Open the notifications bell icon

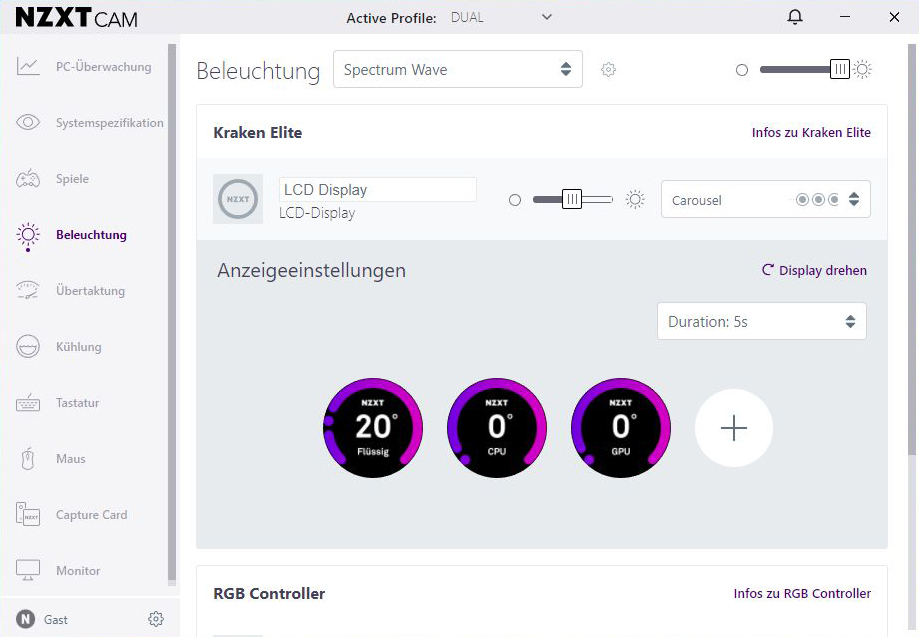coord(795,17)
